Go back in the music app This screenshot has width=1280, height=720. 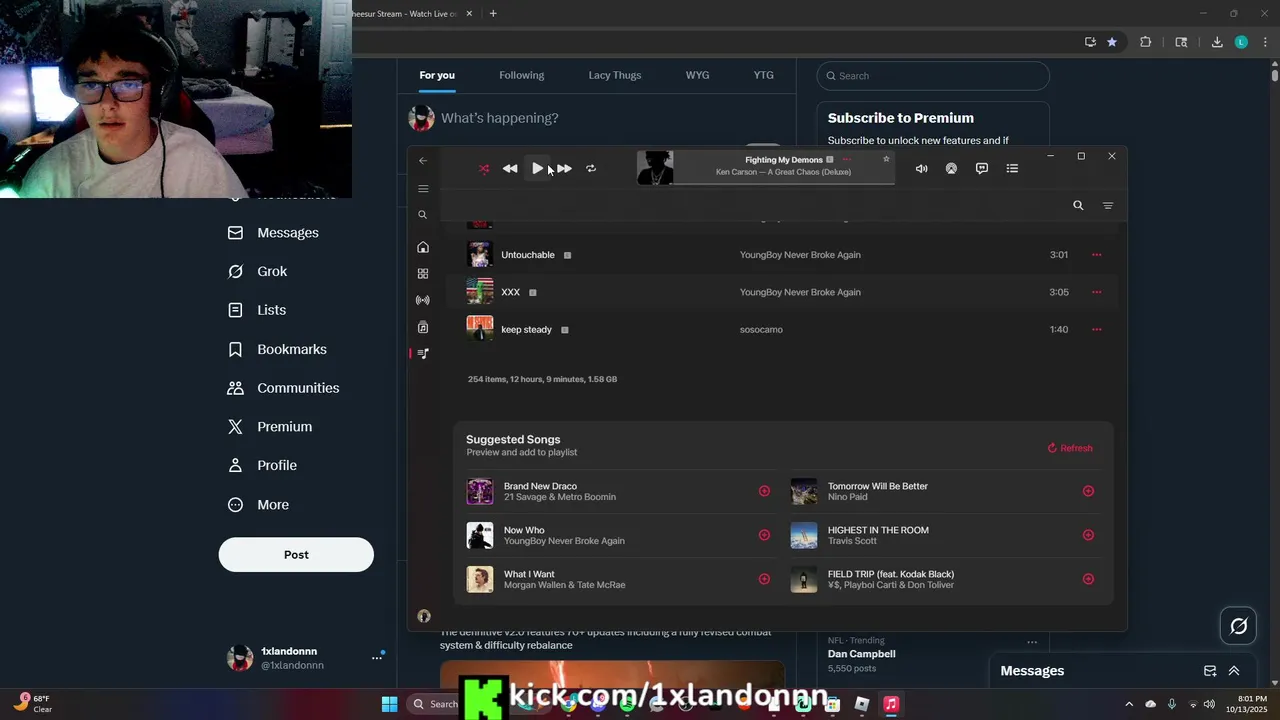(423, 160)
